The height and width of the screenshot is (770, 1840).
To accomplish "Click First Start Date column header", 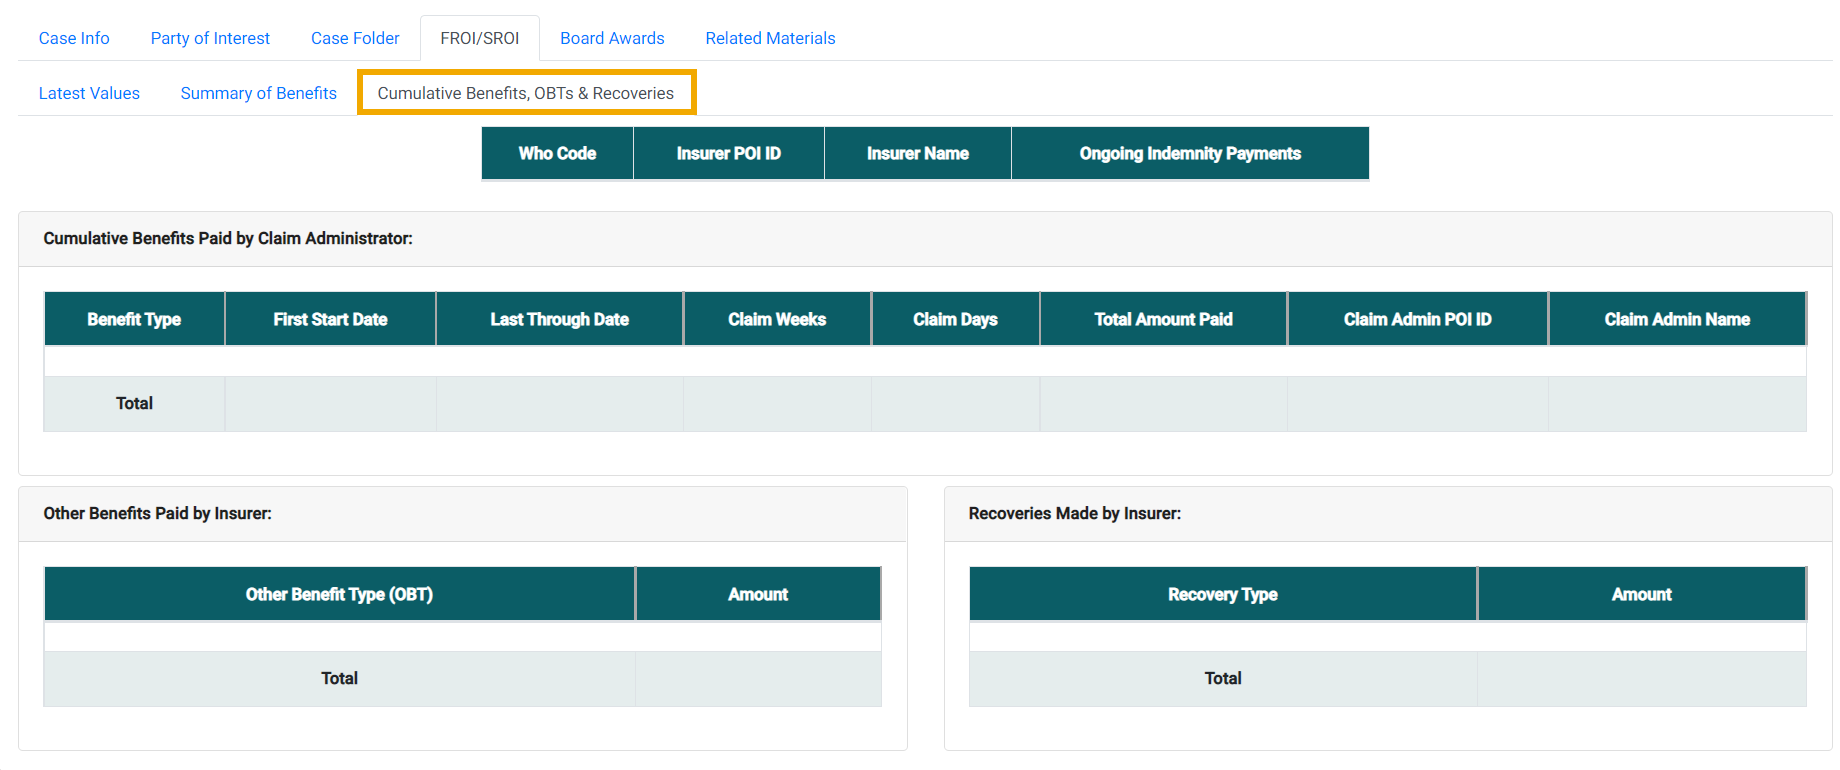I will click(330, 319).
